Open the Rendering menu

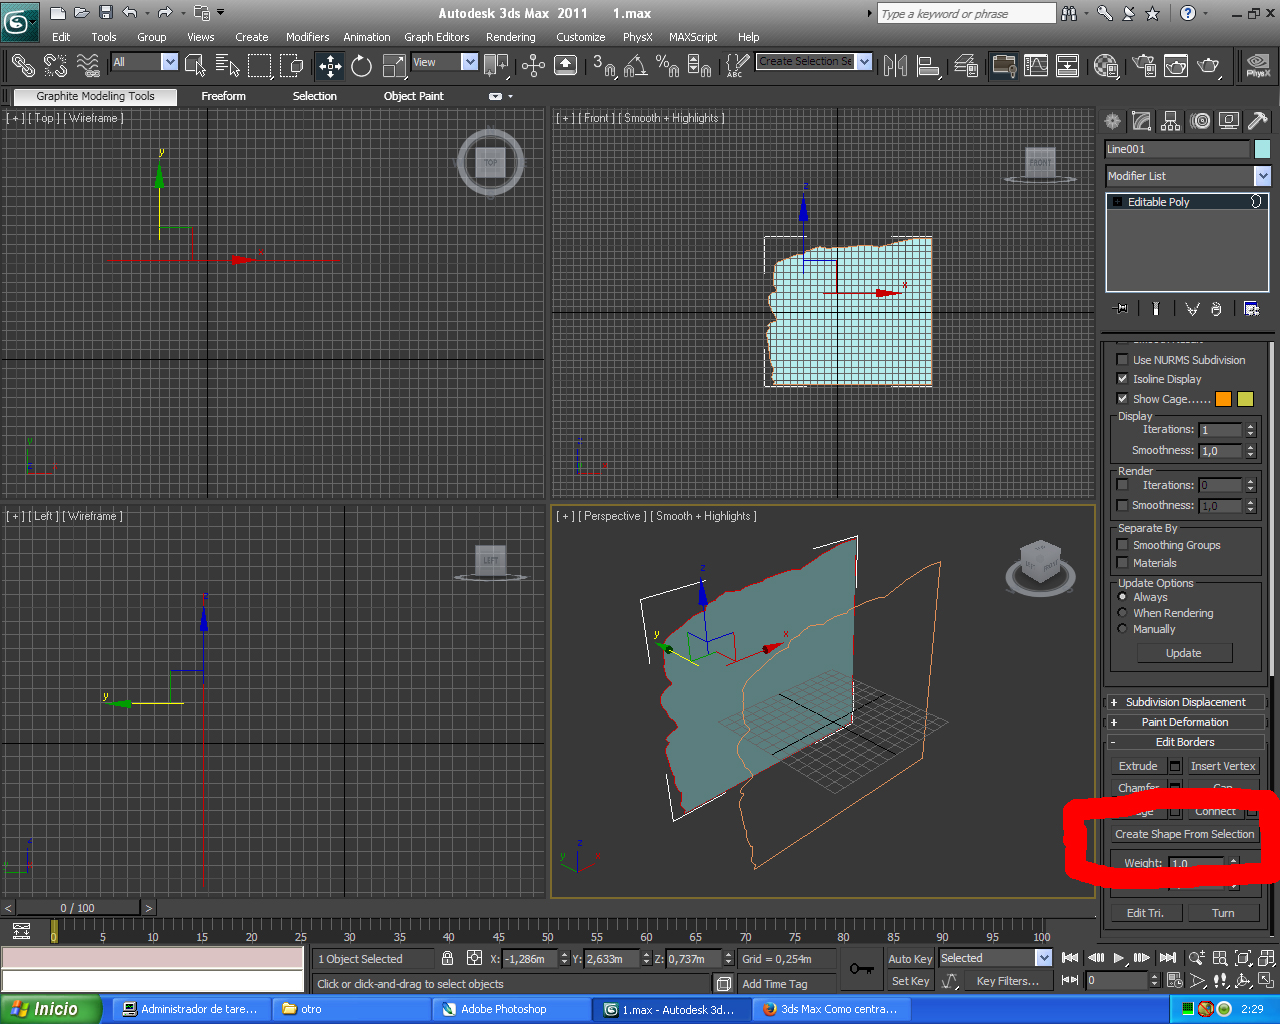(x=511, y=37)
